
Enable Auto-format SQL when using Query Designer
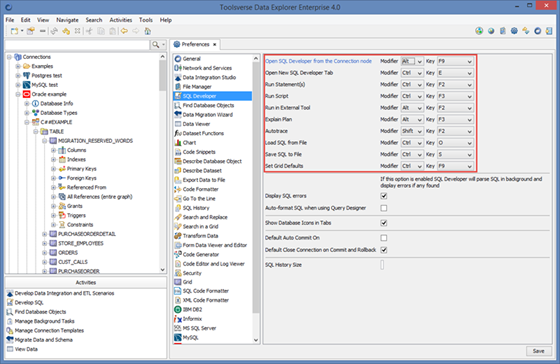tap(384, 208)
